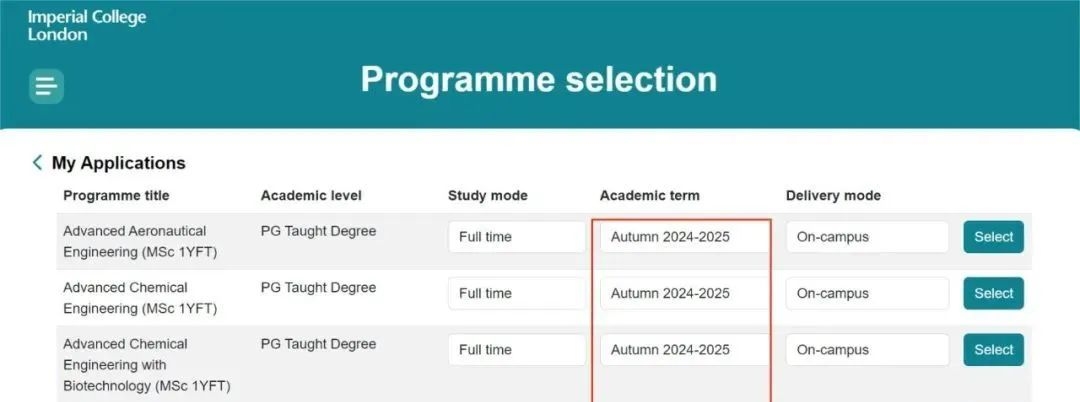
Task: Open Academic term for Advanced Chemical Engineering
Action: 685,293
